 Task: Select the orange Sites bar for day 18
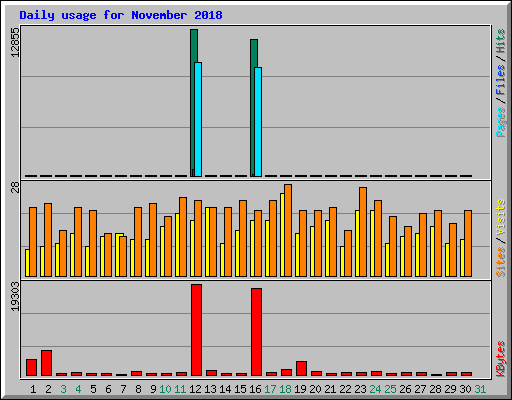[x=288, y=231]
